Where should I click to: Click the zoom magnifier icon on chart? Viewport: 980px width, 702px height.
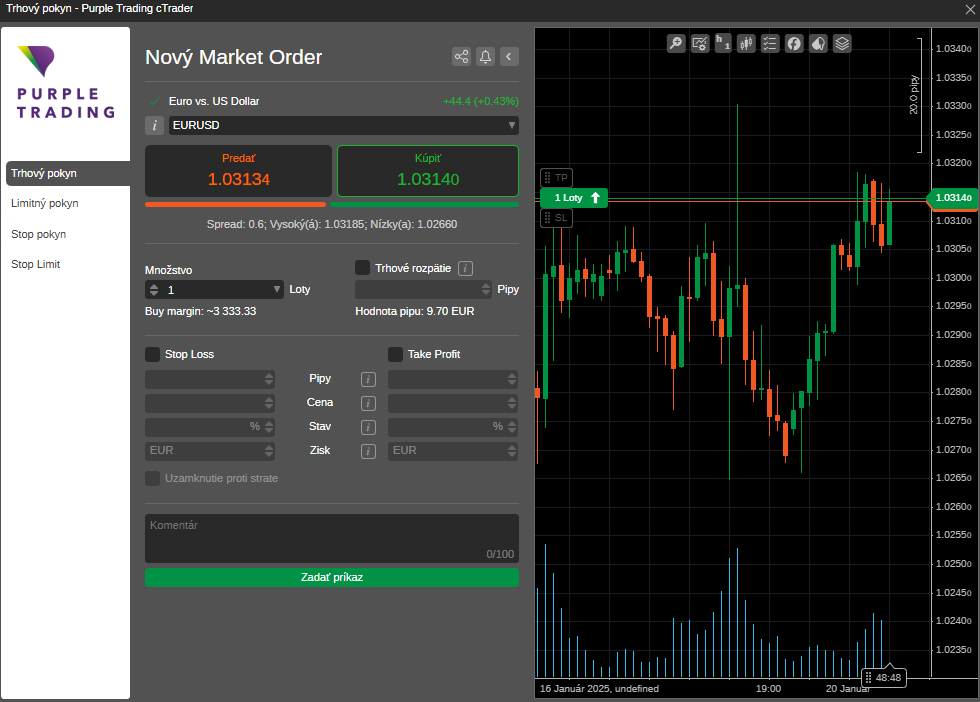click(676, 44)
